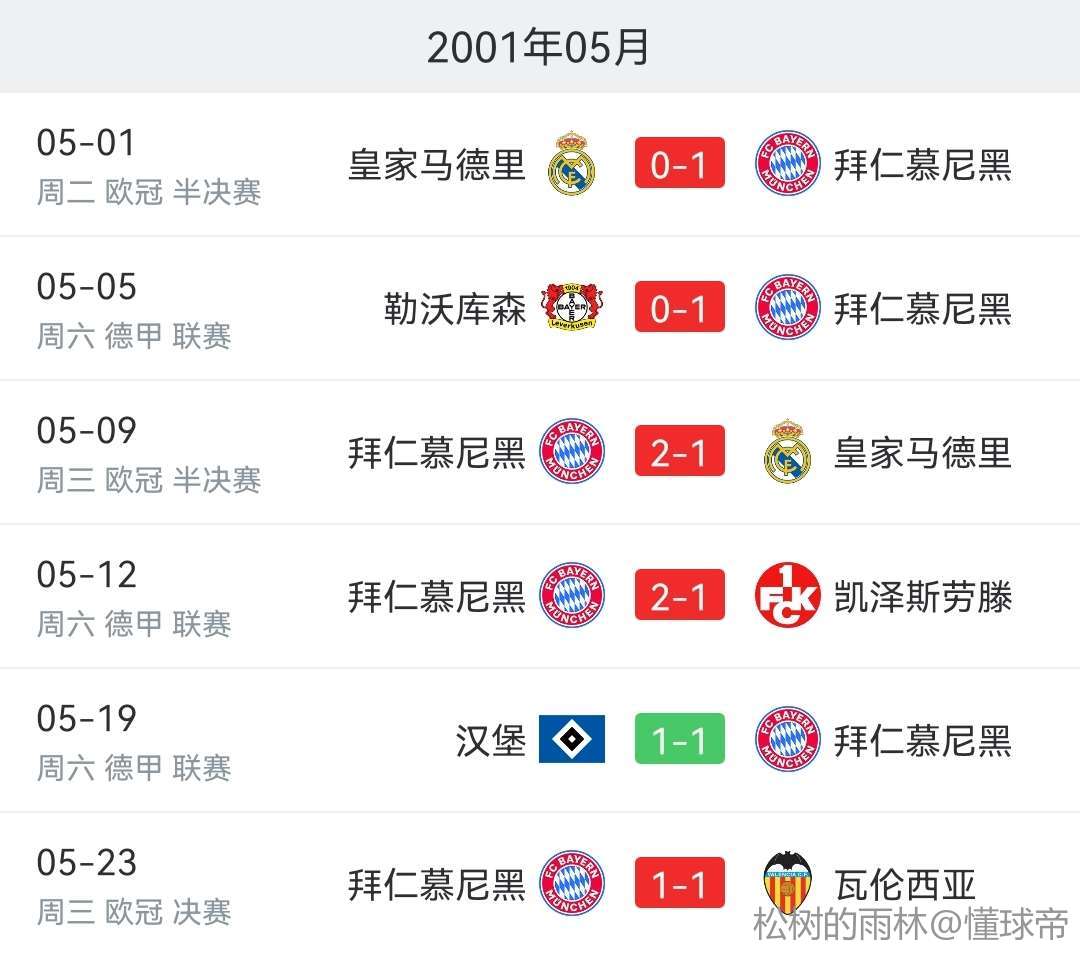This screenshot has height=955, width=1080.
Task: Click Bayern logo in 05-23 final row
Action: pos(572,884)
